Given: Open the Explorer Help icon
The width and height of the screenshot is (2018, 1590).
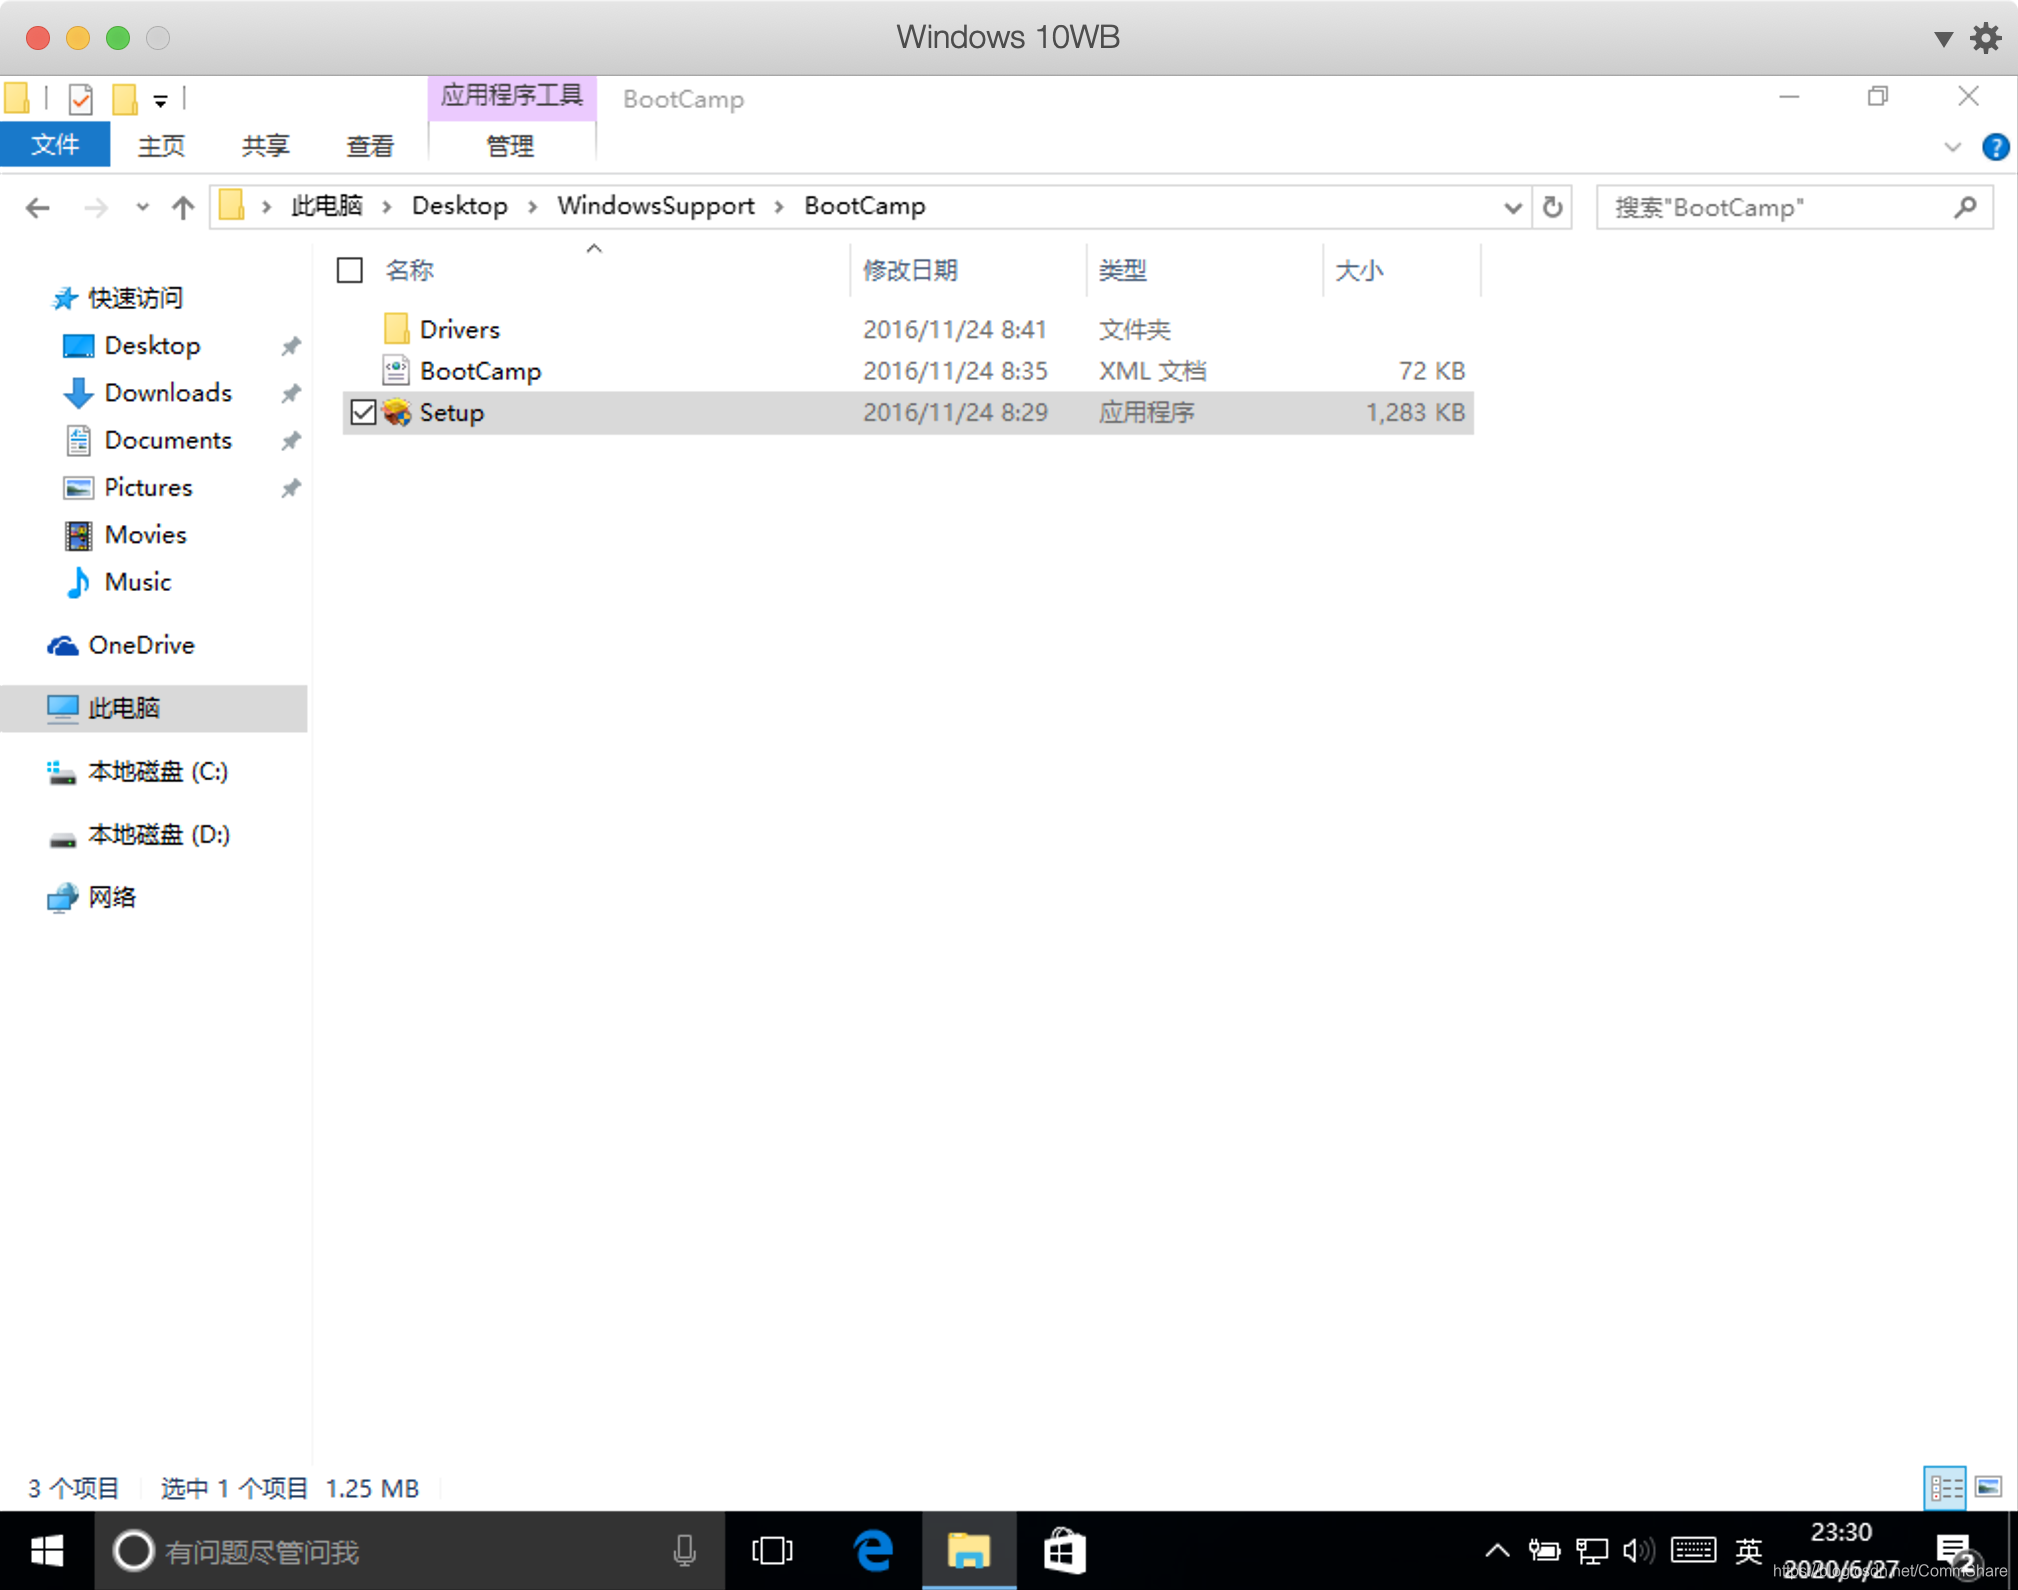Looking at the screenshot, I should (x=1995, y=147).
